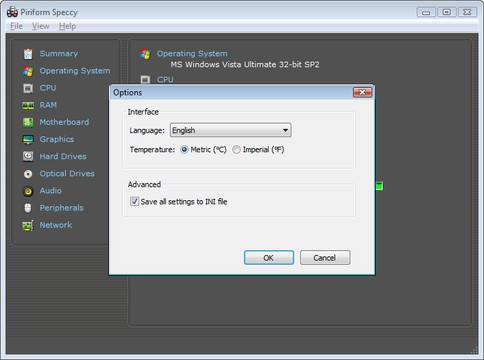The width and height of the screenshot is (484, 360).
Task: Open the CPU chip icon in sidebar
Action: point(28,88)
